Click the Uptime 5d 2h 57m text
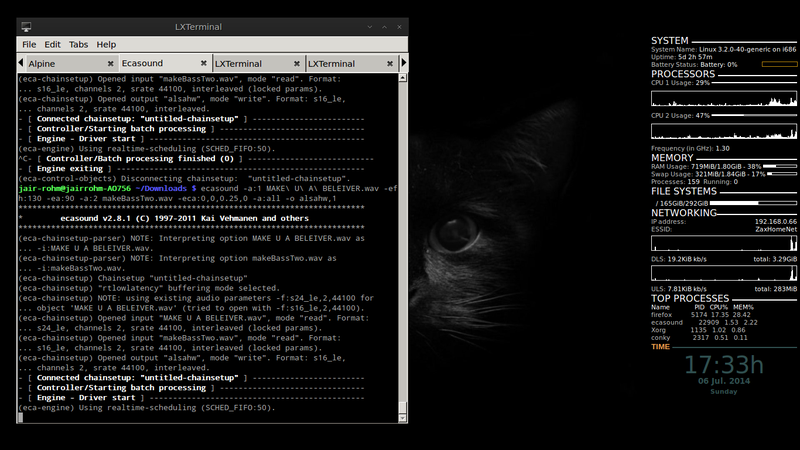 coord(681,57)
